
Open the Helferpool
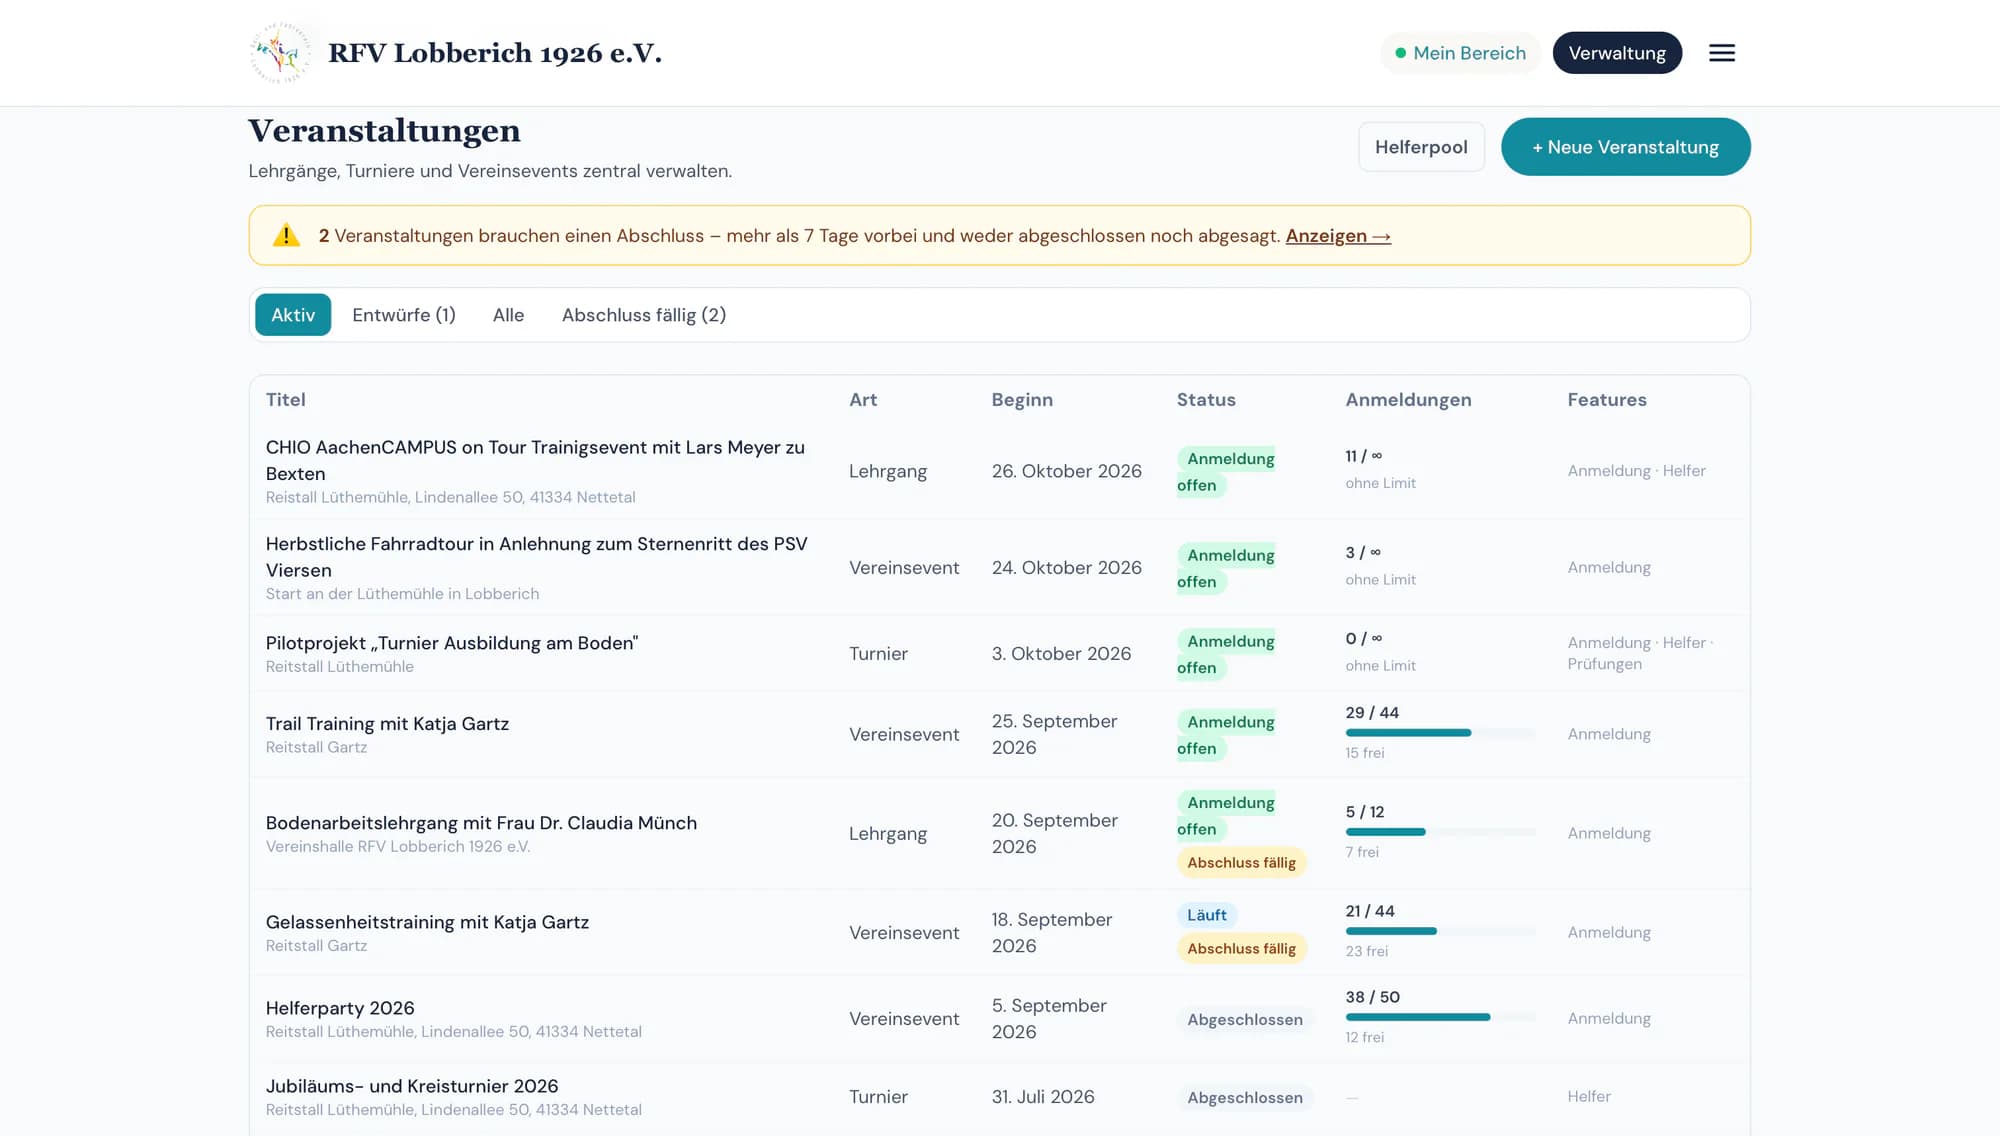pyautogui.click(x=1421, y=147)
